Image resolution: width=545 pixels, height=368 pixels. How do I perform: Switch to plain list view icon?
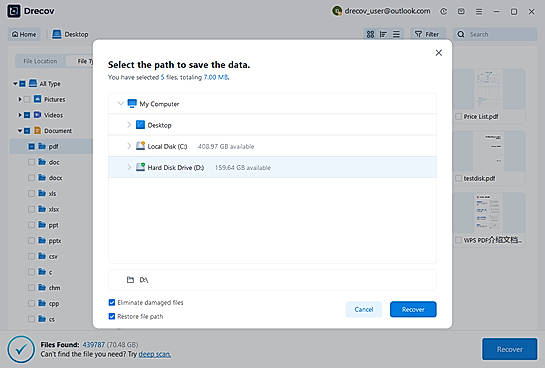pyautogui.click(x=396, y=34)
